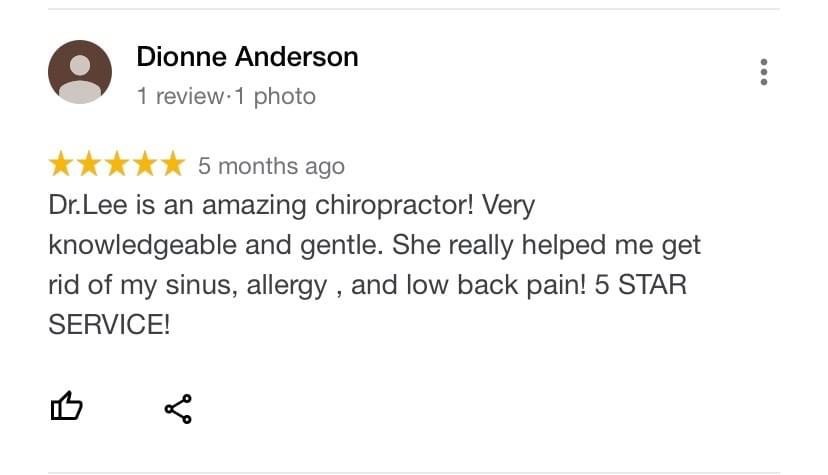Click the words "low back pain!"
Image resolution: width=828 pixels, height=475 pixels.
pos(498,285)
